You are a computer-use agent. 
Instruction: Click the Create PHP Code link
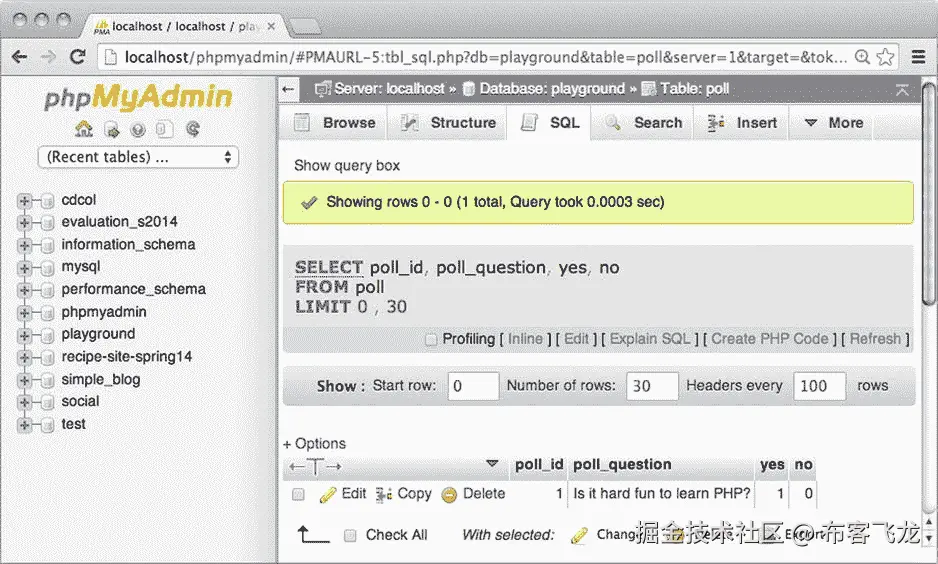(x=770, y=339)
